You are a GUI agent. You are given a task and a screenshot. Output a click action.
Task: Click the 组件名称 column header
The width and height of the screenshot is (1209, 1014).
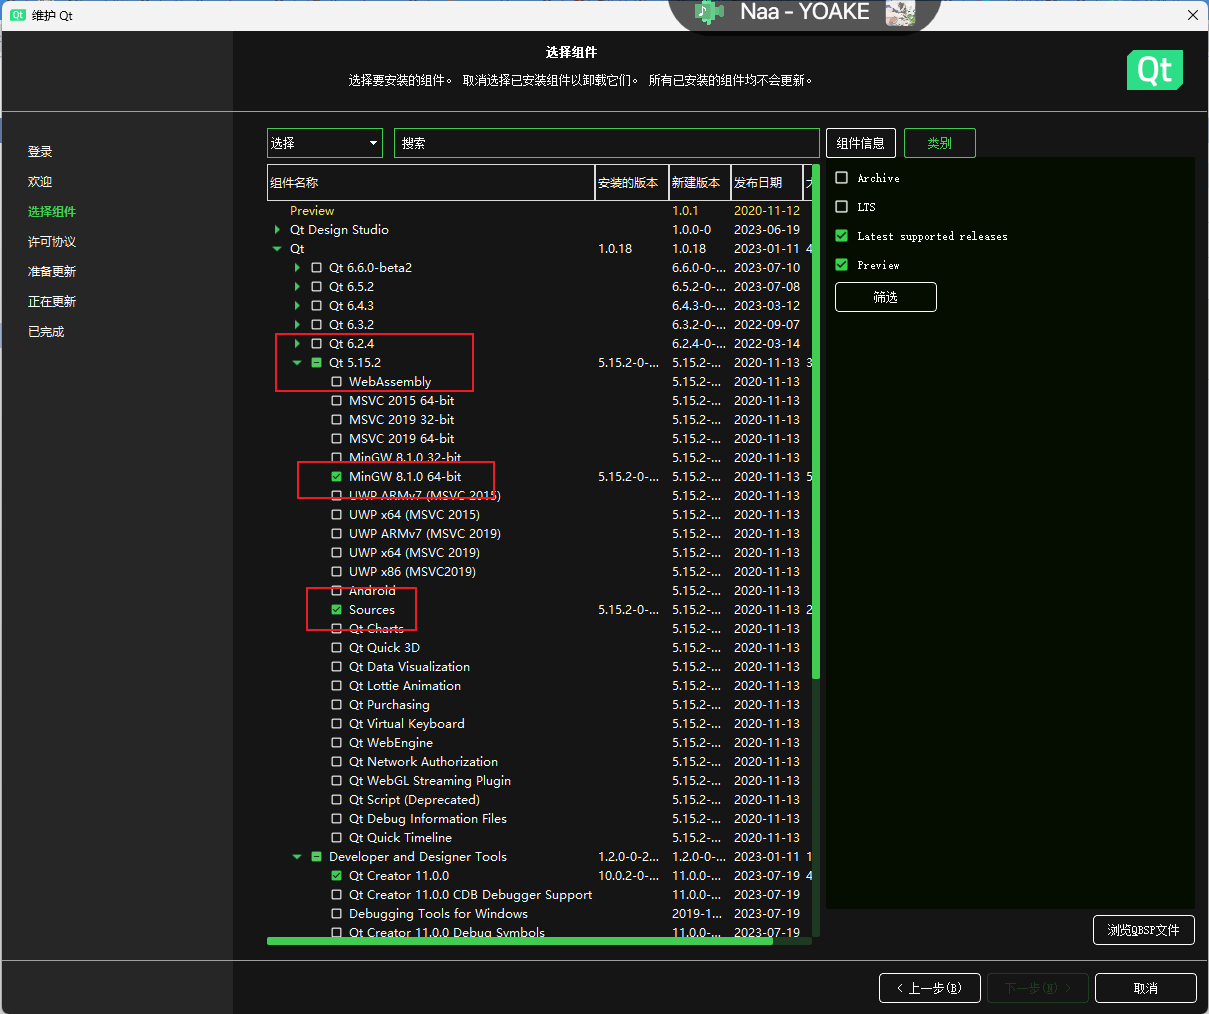coord(431,183)
